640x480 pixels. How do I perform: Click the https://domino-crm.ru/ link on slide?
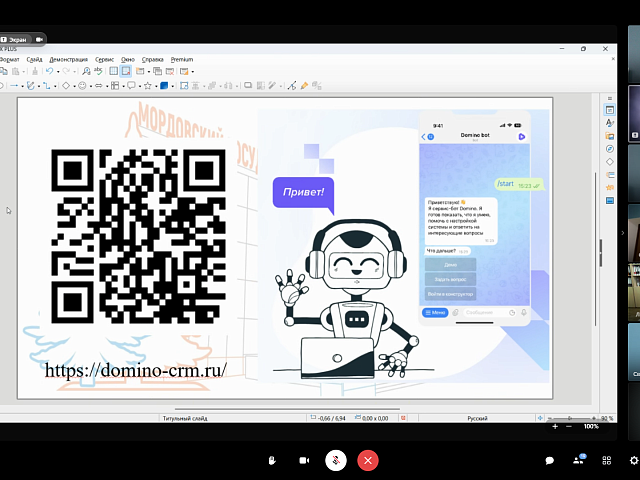click(x=136, y=370)
